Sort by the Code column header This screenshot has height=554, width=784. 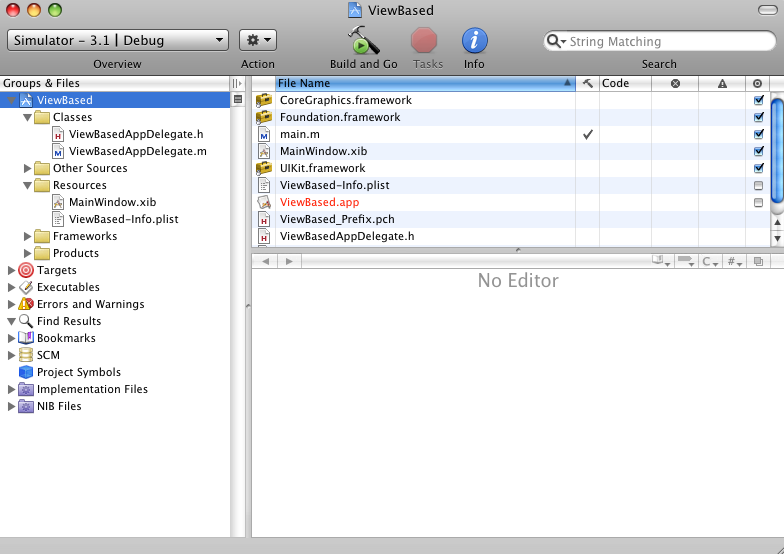[x=626, y=84]
